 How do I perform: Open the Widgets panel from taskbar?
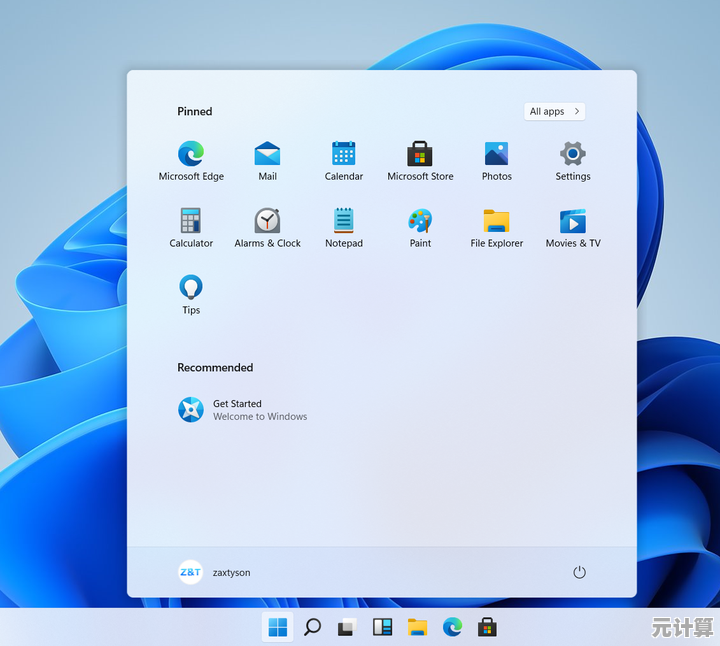382,627
